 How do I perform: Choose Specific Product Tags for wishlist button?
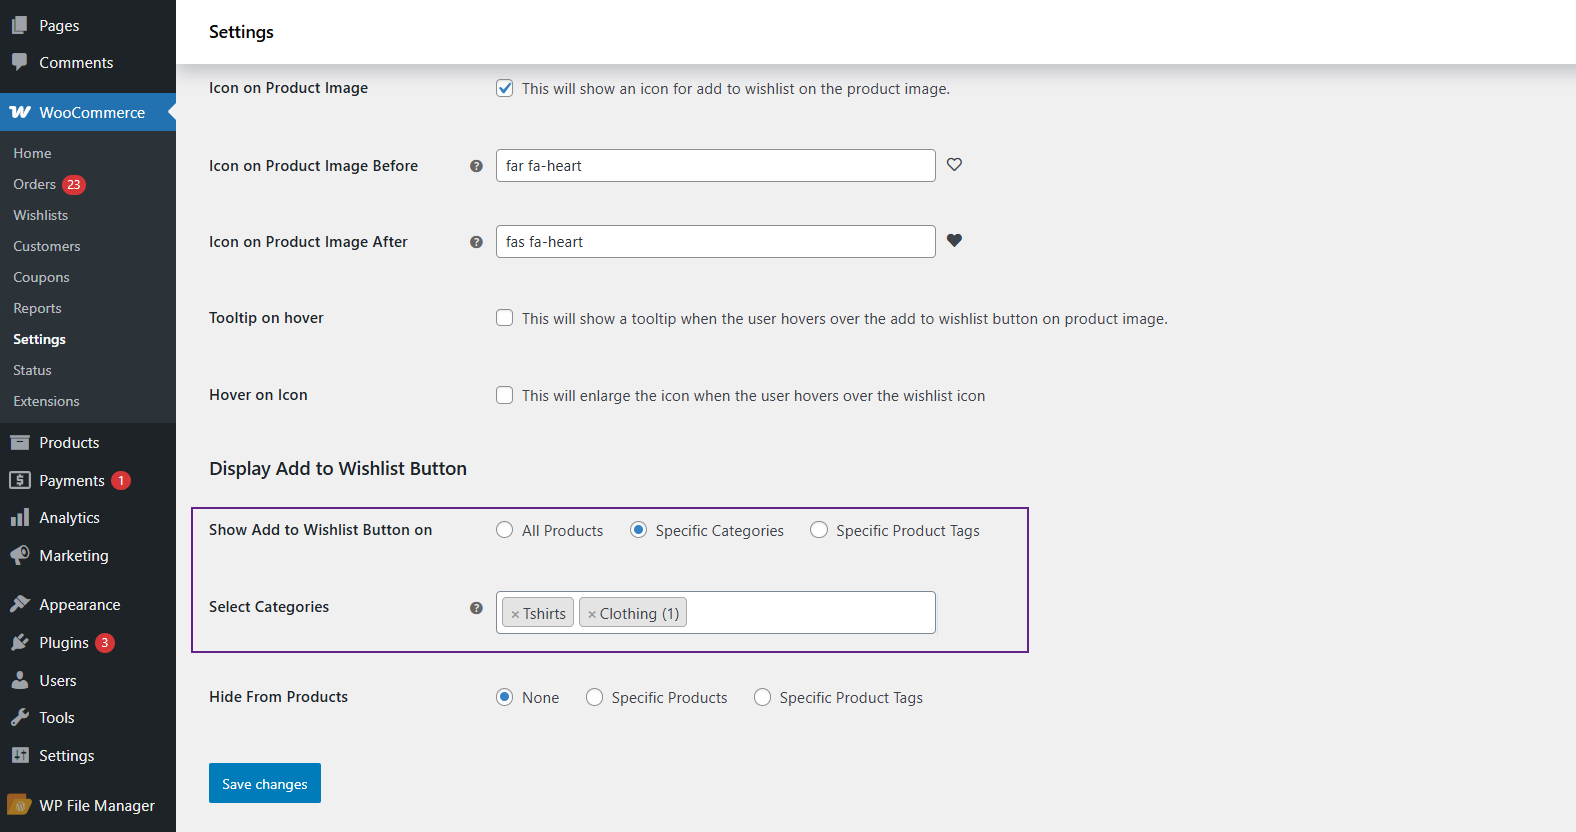click(819, 530)
